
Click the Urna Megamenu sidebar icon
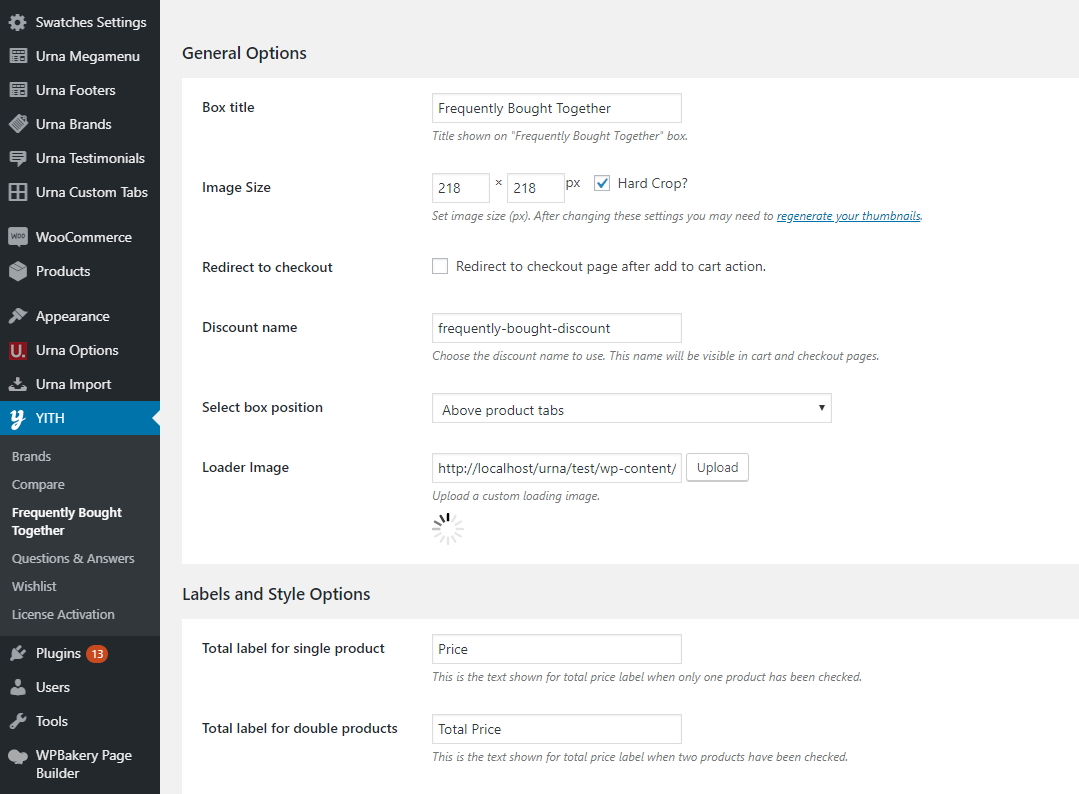tap(18, 56)
